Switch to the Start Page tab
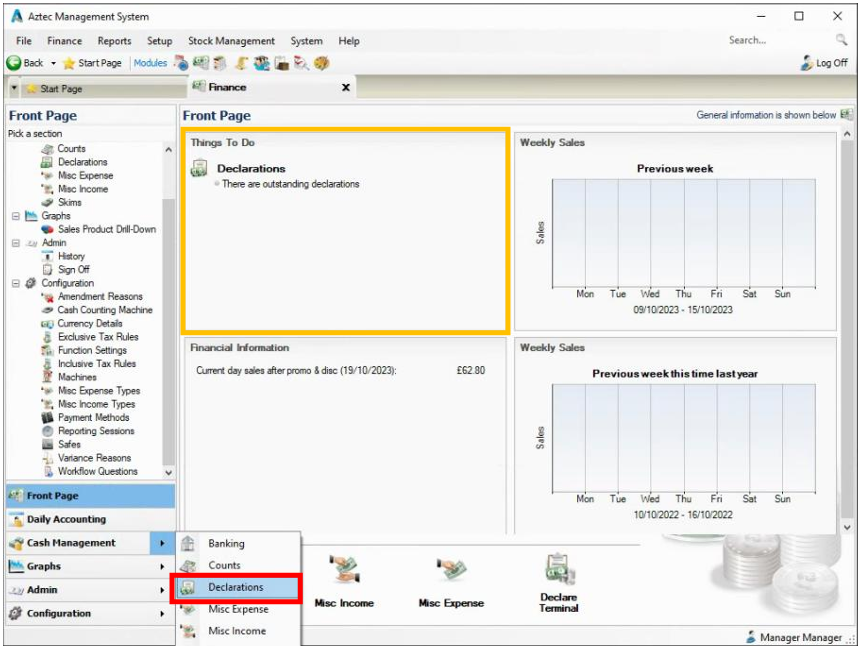Viewport: 858px width, 647px height. click(60, 89)
